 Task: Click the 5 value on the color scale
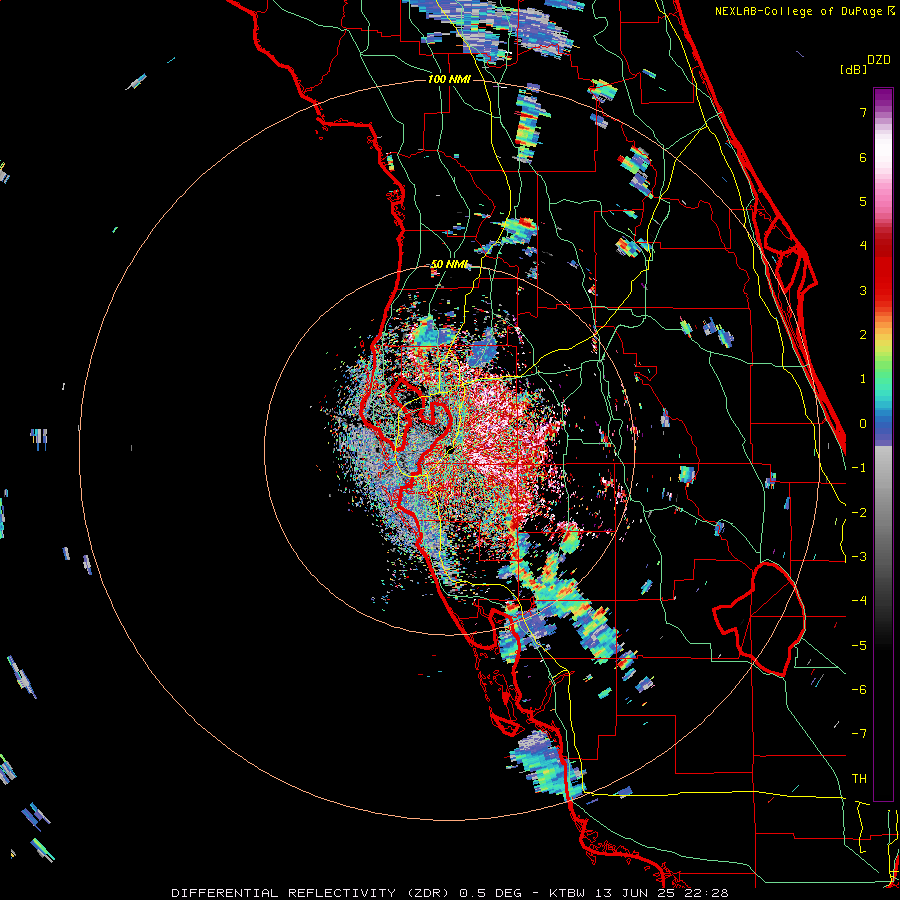(863, 201)
